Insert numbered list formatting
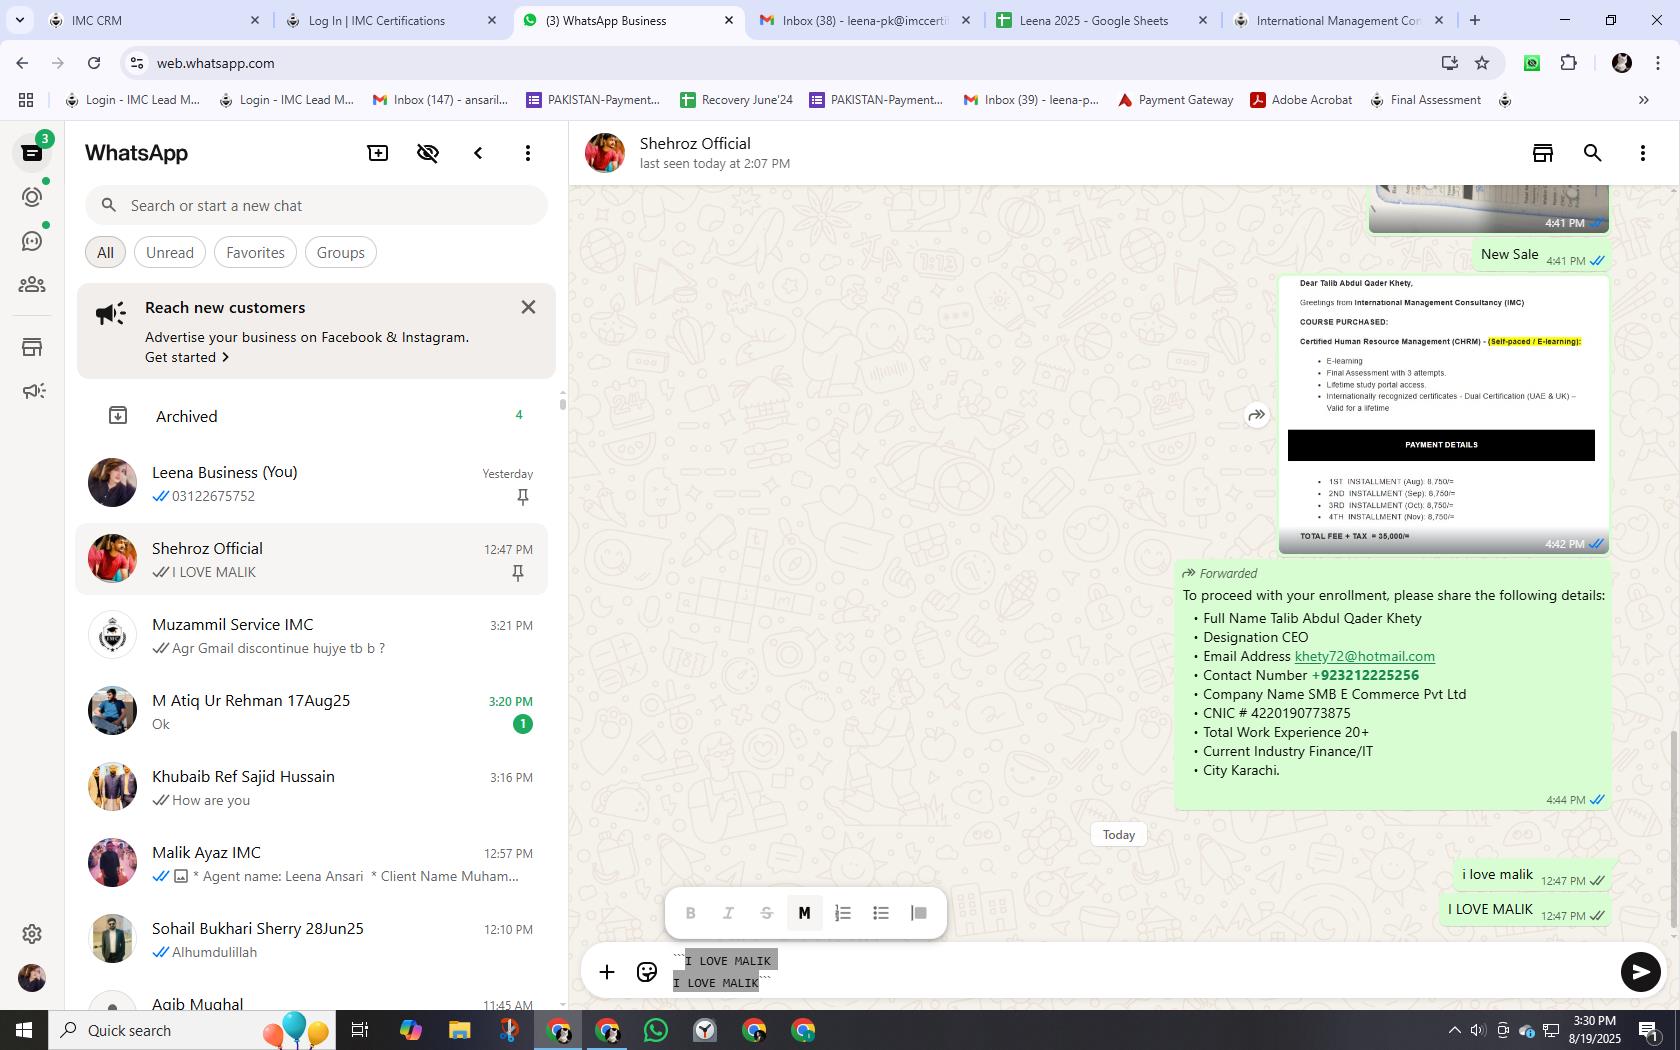1680x1050 pixels. 843,913
